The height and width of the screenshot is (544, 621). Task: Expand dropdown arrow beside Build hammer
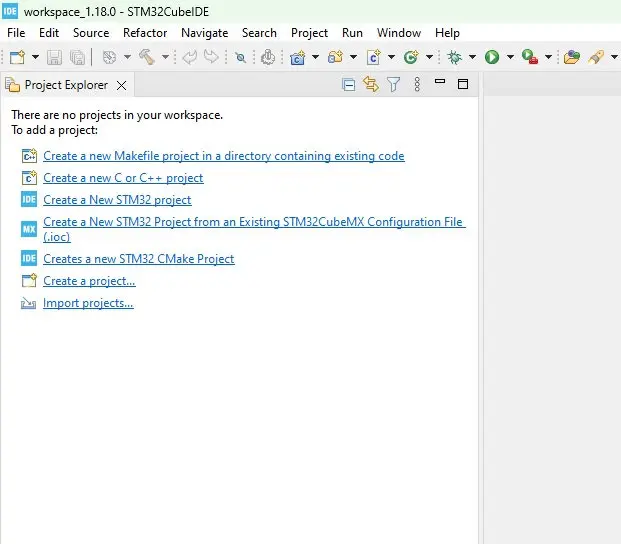click(x=166, y=58)
